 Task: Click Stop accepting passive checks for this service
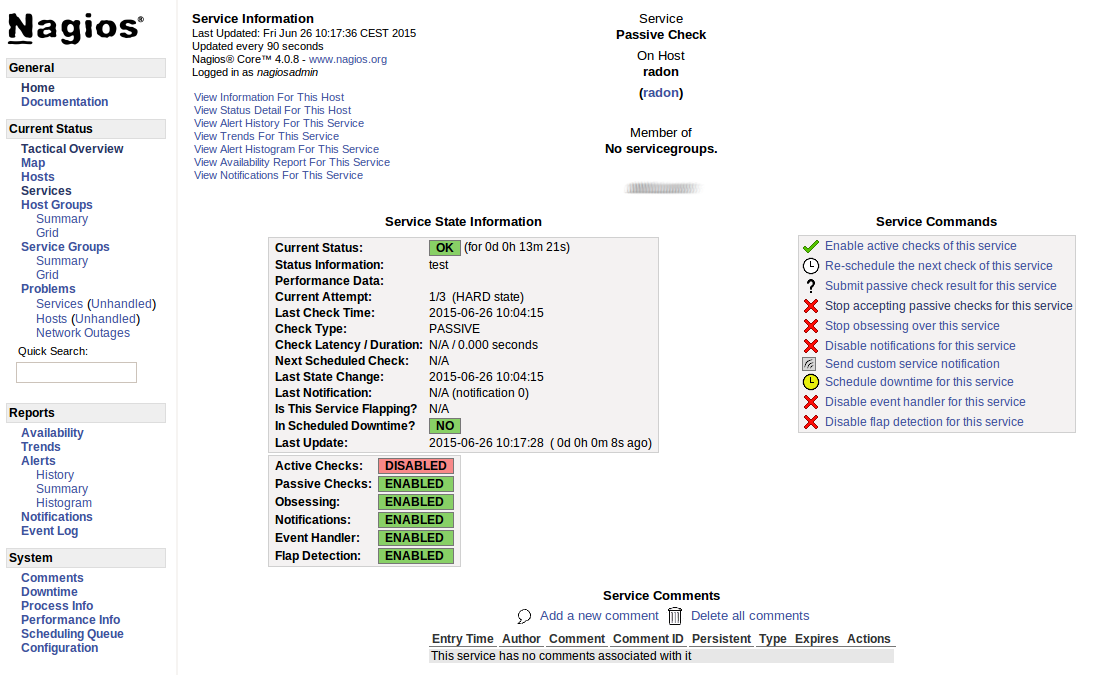coord(948,306)
